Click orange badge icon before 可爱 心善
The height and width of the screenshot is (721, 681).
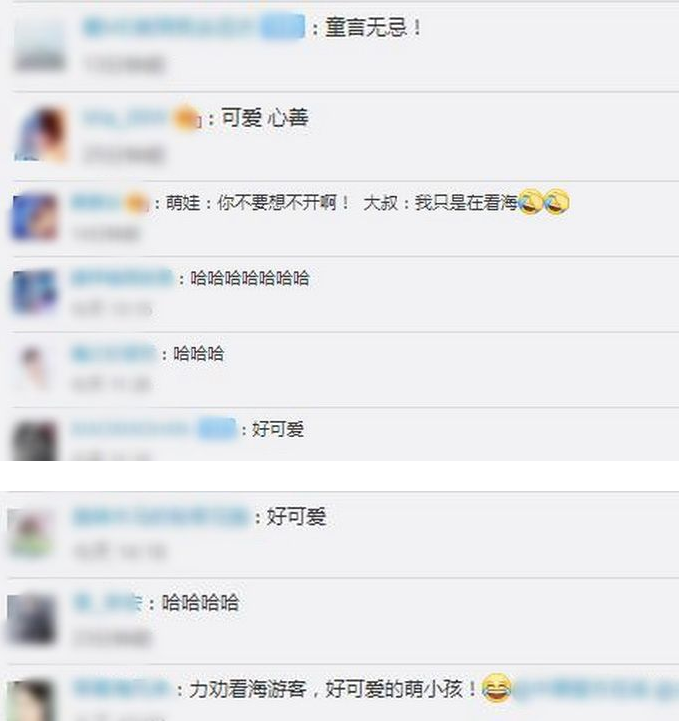pos(186,119)
